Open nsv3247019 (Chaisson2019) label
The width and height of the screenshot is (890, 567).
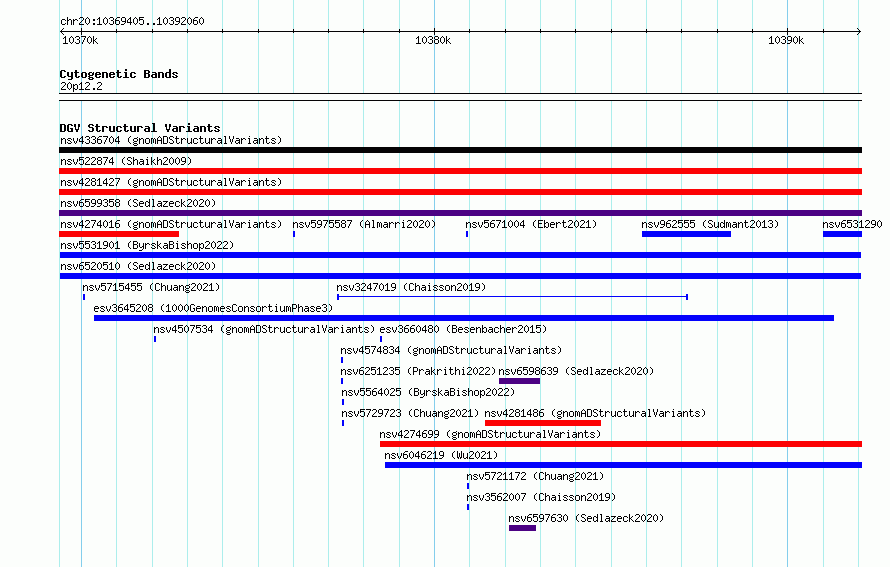pyautogui.click(x=412, y=287)
